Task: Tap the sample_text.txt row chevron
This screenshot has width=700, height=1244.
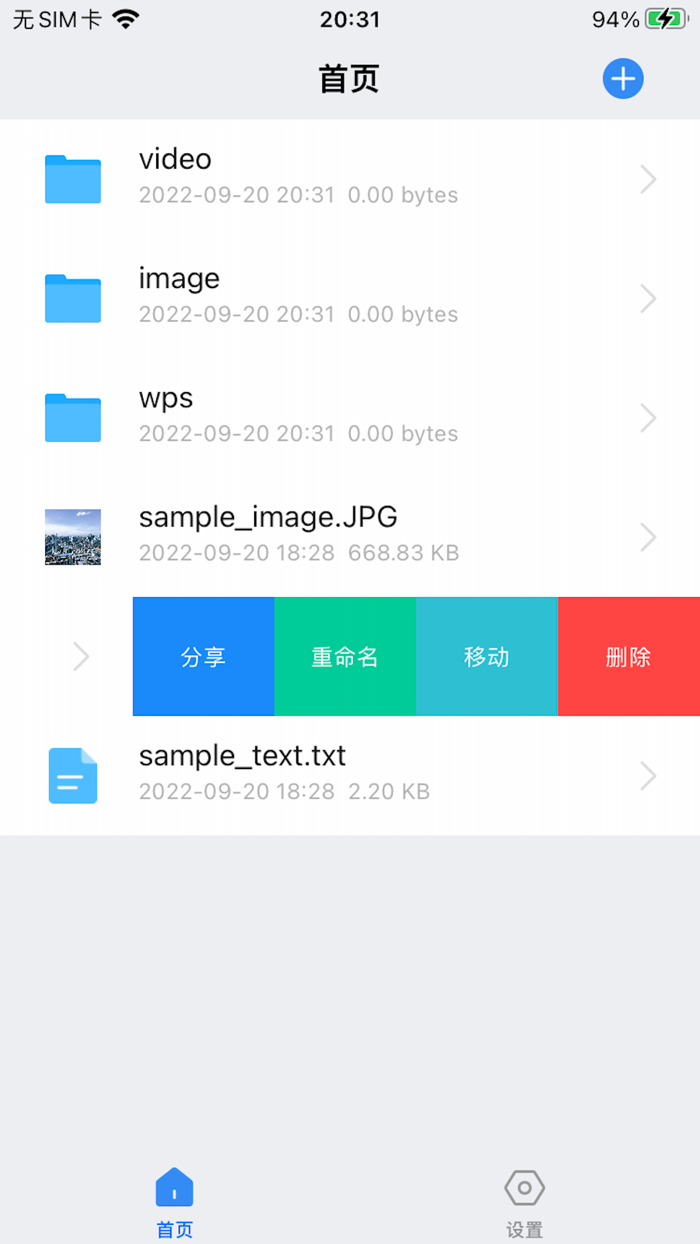Action: click(x=648, y=776)
